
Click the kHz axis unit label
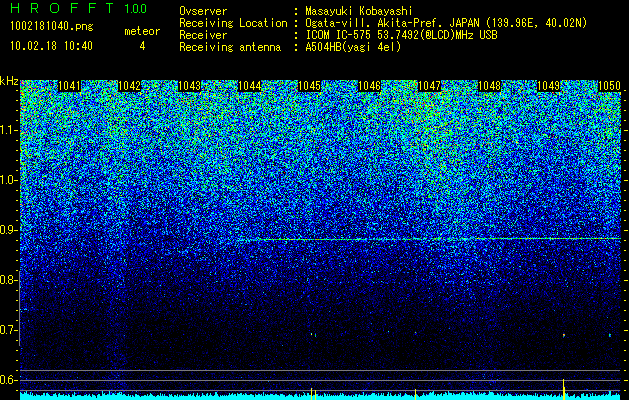(9, 81)
